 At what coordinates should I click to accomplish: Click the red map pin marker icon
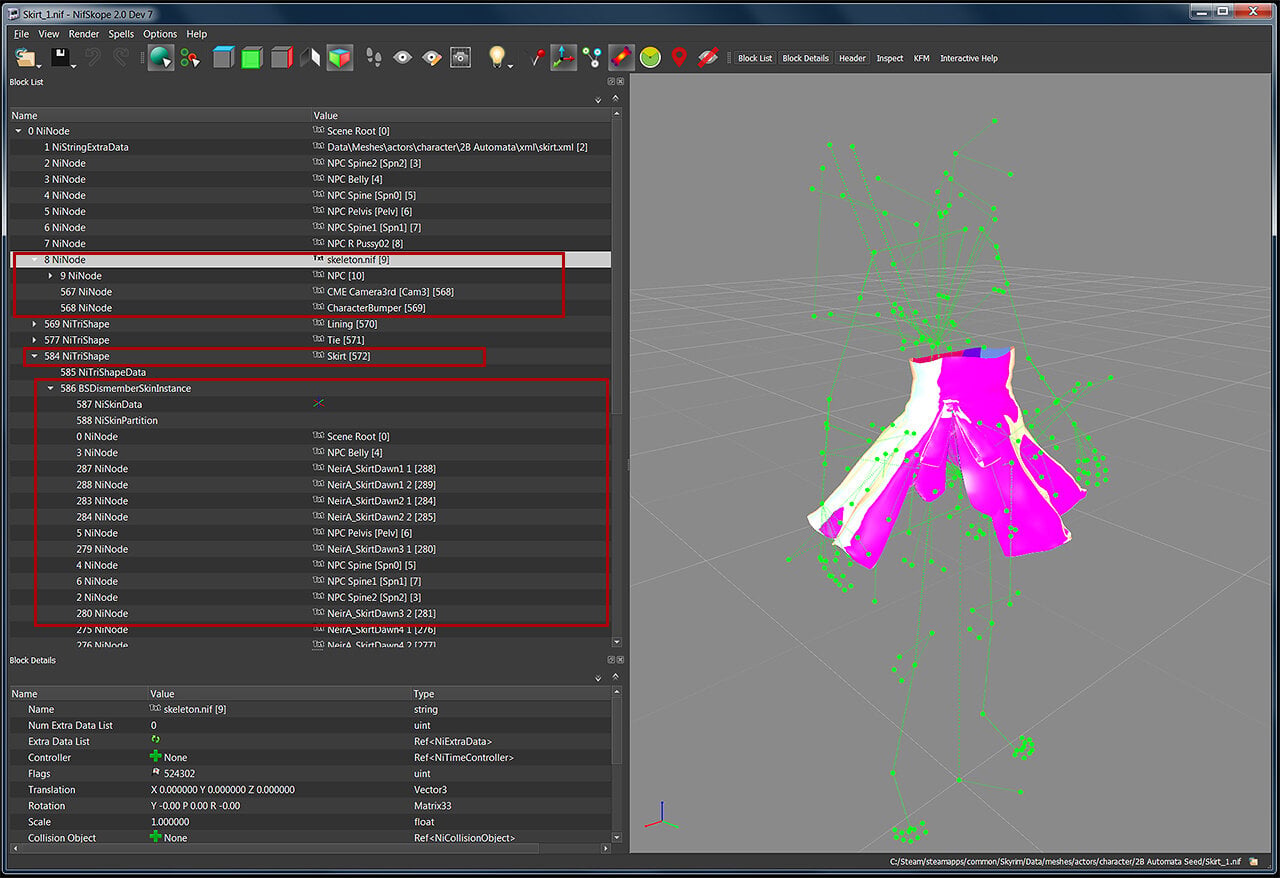click(679, 58)
